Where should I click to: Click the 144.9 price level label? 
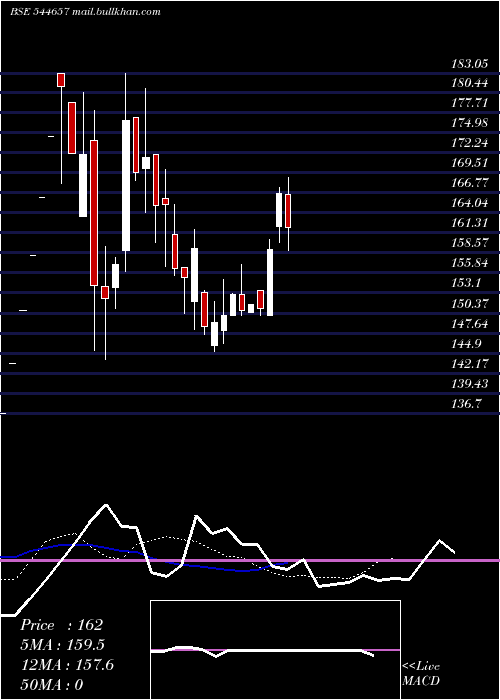(467, 344)
